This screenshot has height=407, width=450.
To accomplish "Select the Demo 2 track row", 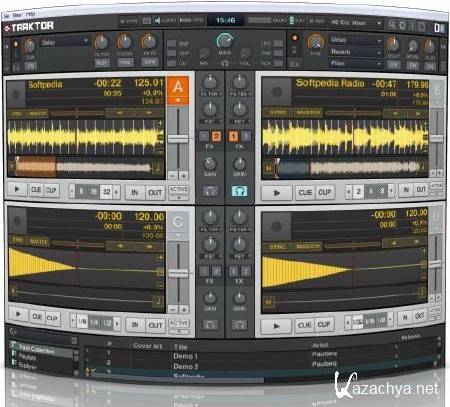I will coord(260,365).
